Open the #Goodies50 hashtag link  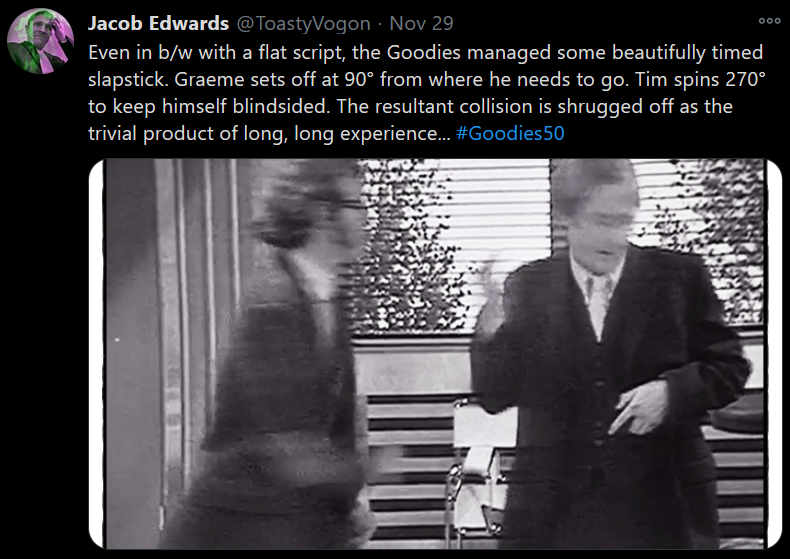point(510,133)
